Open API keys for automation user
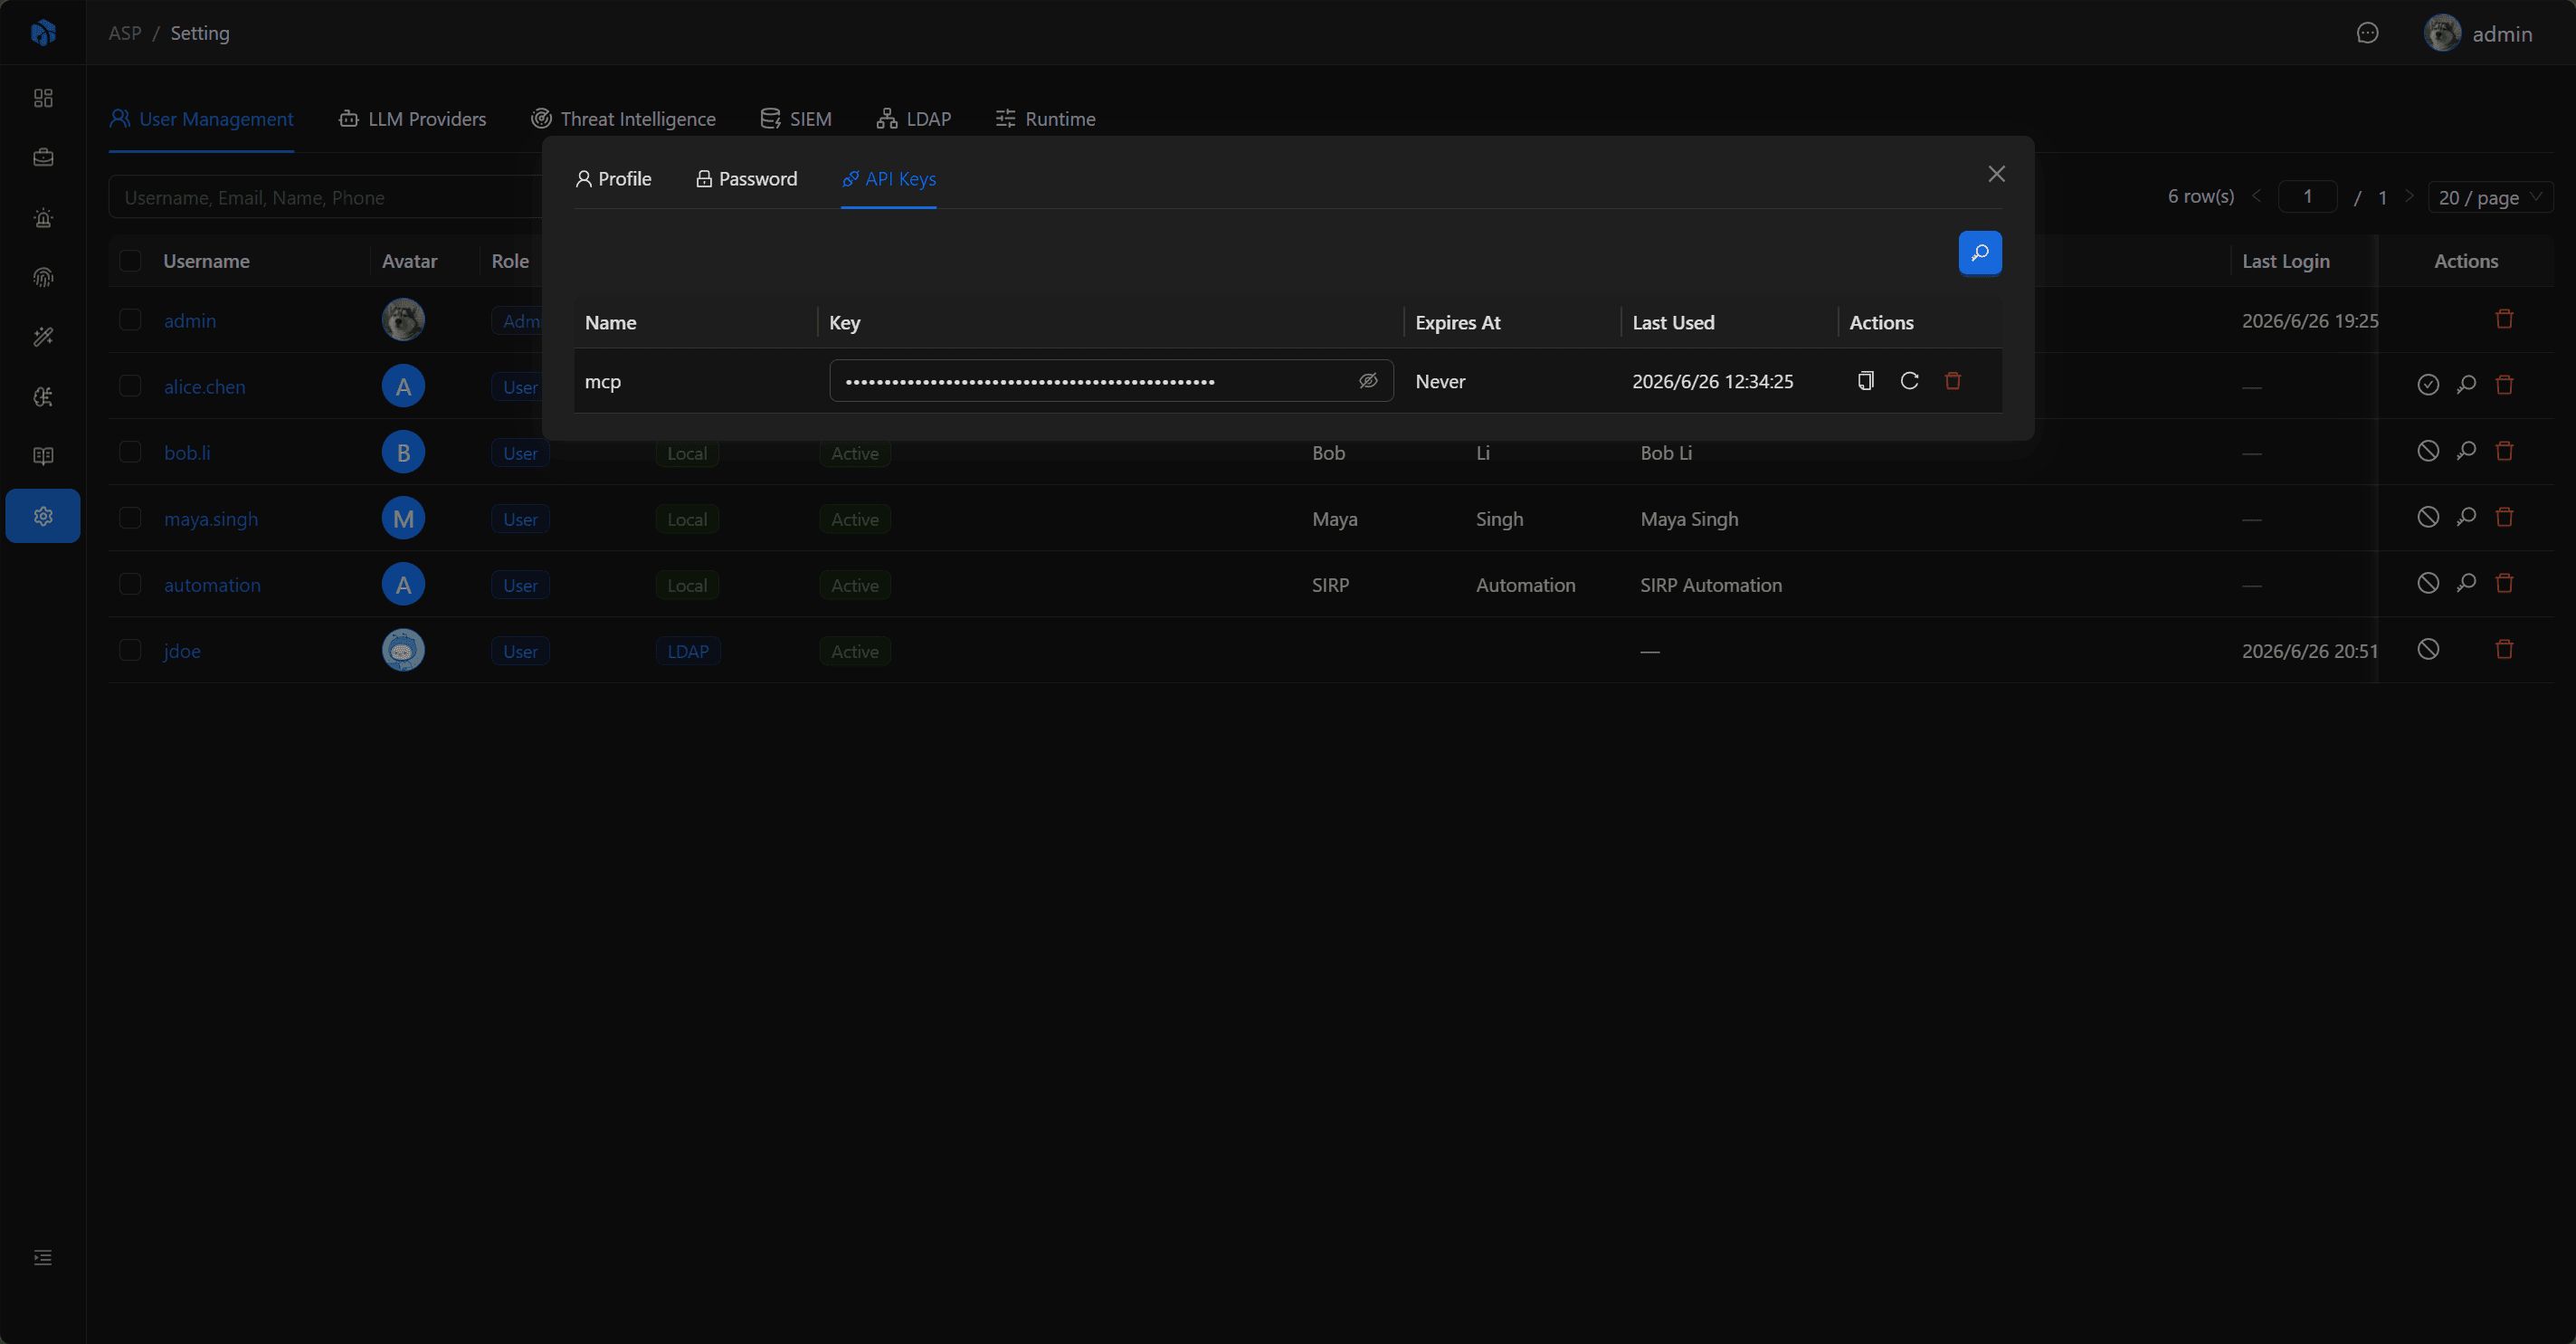The image size is (2576, 1344). [x=2466, y=583]
